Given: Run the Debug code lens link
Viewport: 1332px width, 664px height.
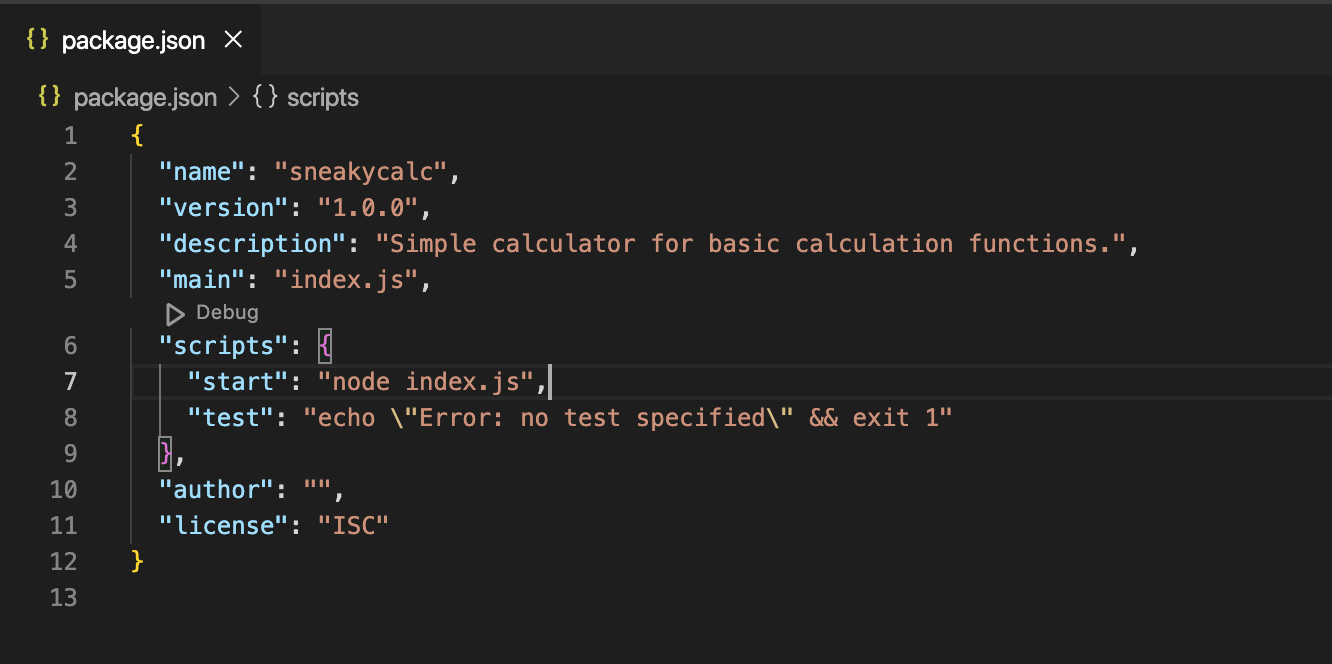Looking at the screenshot, I should (227, 313).
